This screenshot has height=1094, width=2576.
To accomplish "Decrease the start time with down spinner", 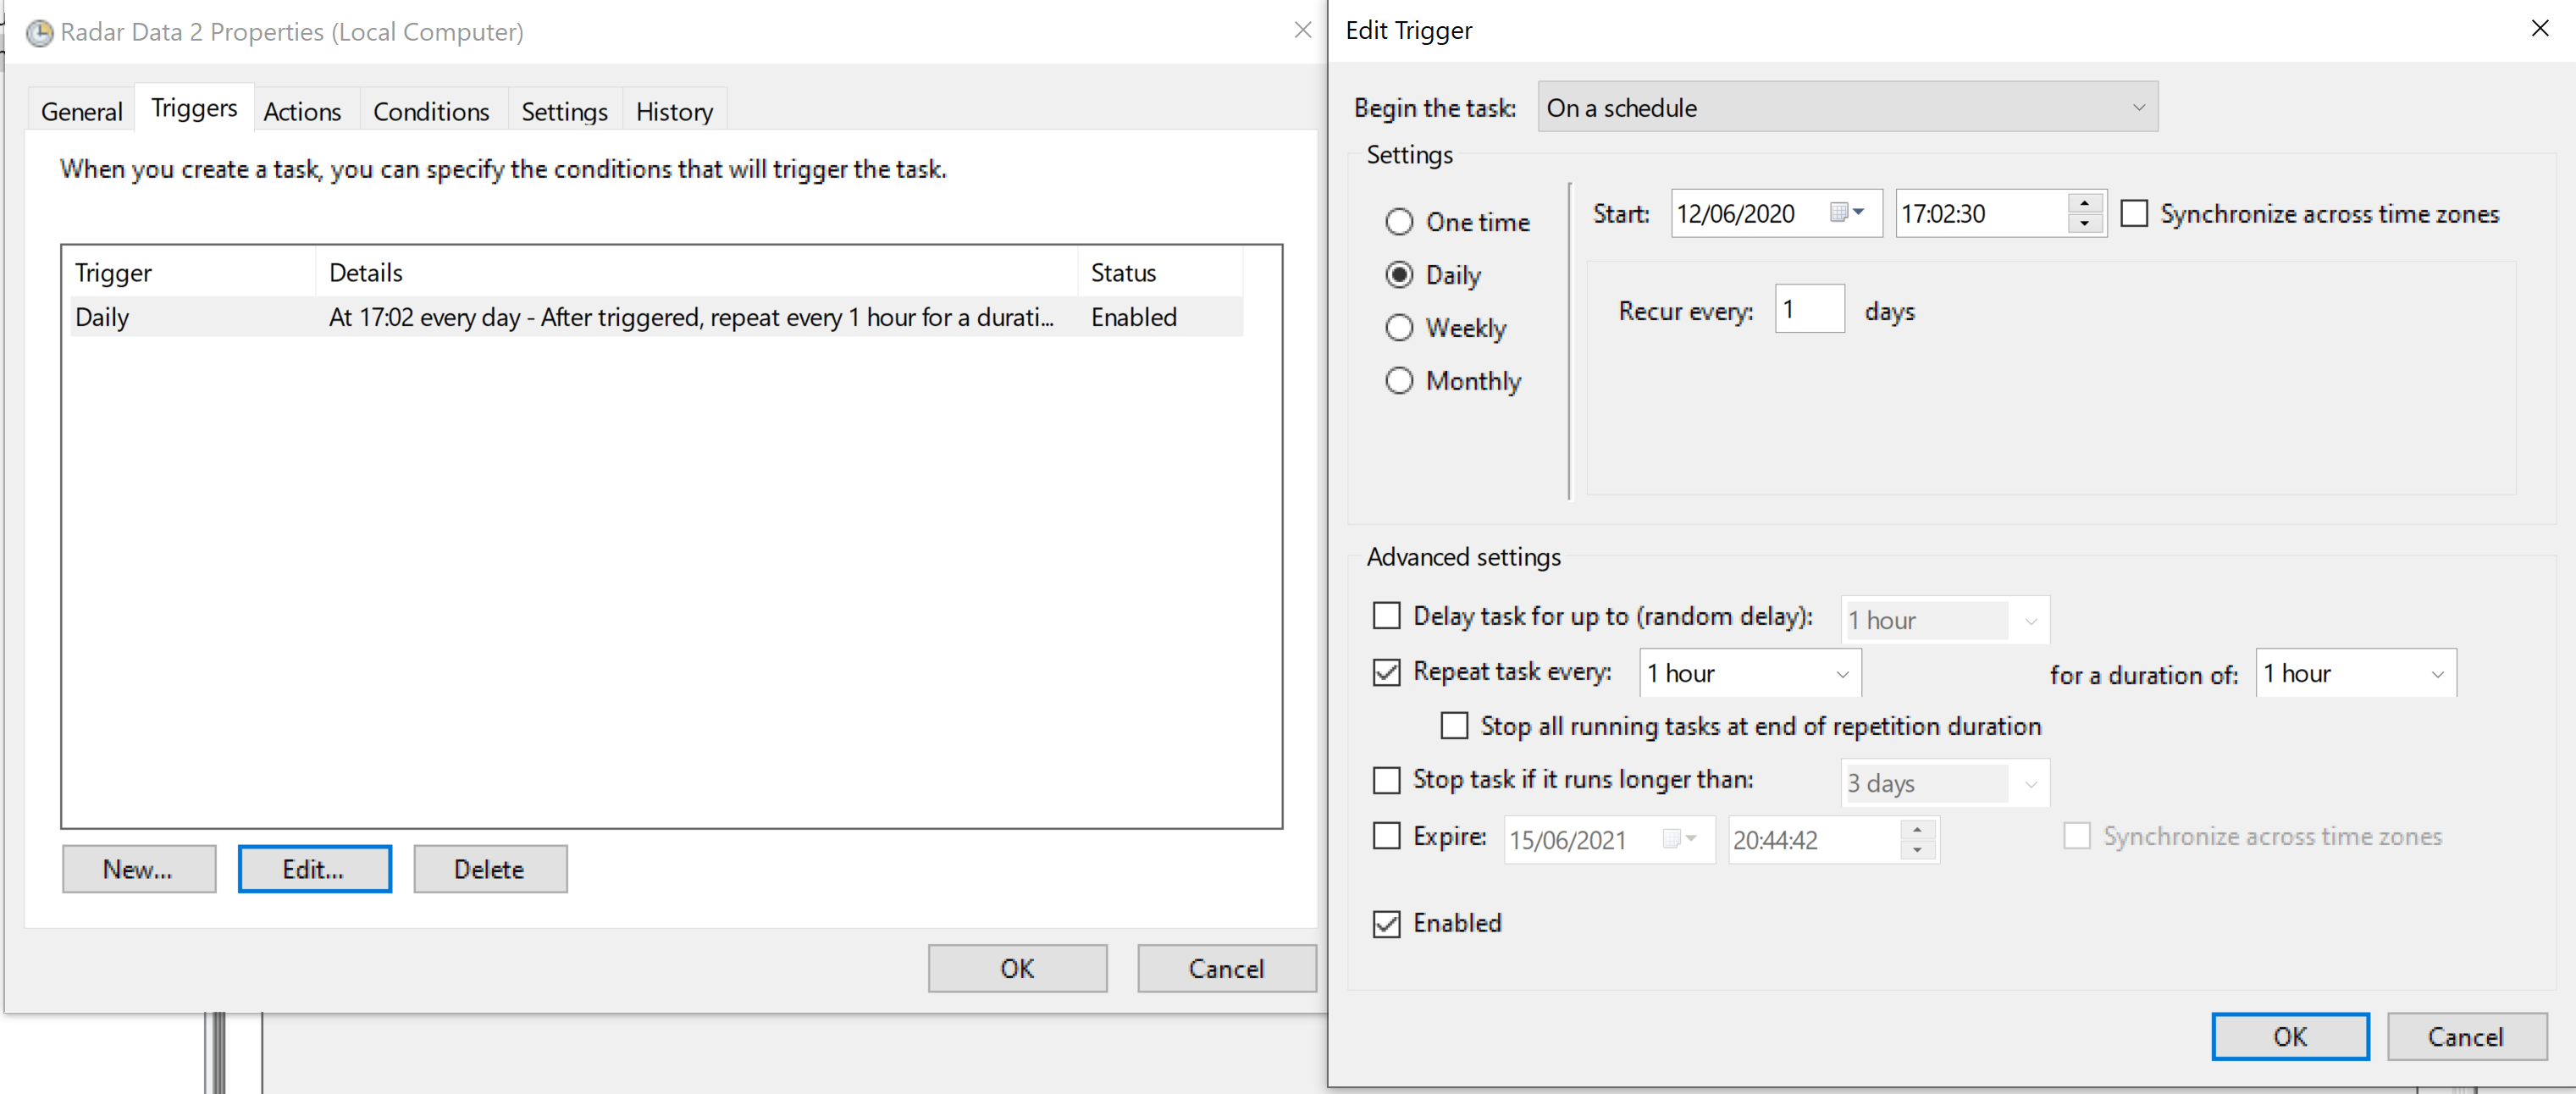I will coord(2084,224).
